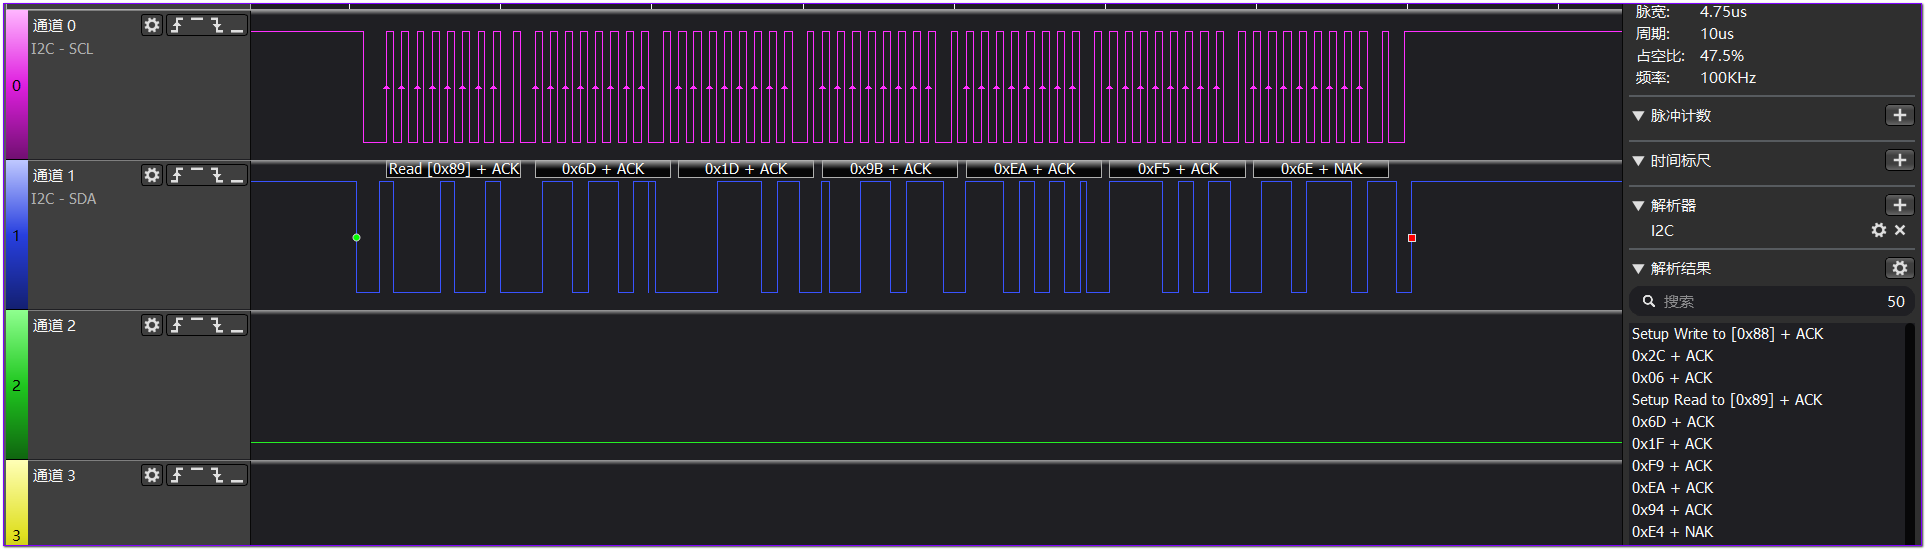Image resolution: width=1926 pixels, height=550 pixels.
Task: Set falling edge trigger on 通道 1
Action: click(x=217, y=175)
